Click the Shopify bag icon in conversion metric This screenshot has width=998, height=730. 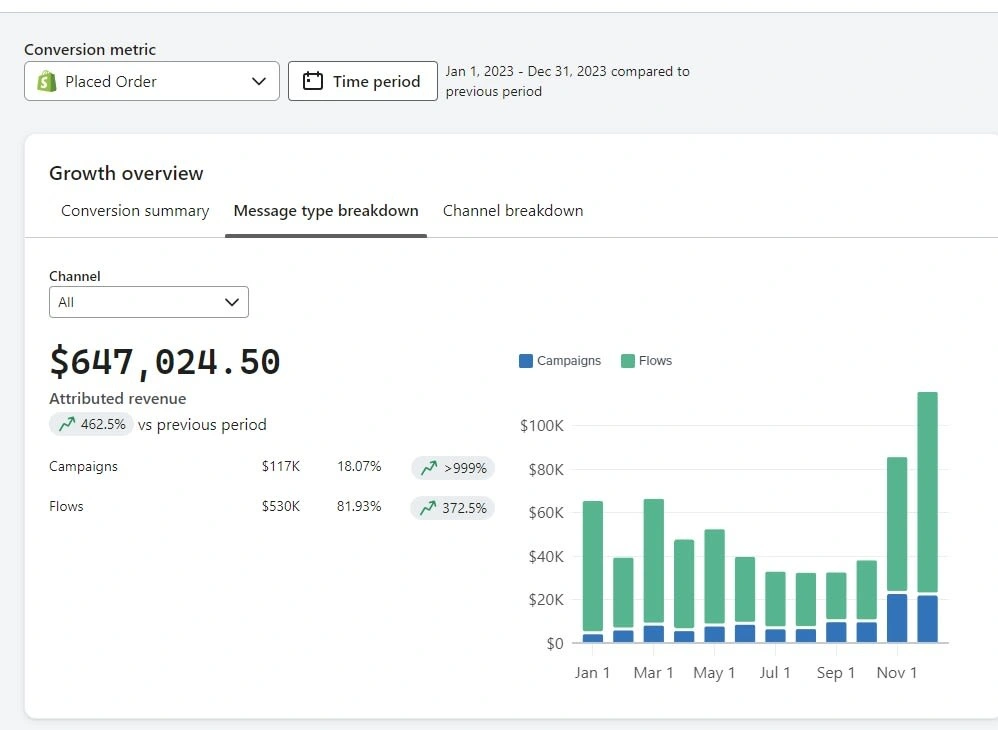pyautogui.click(x=47, y=82)
